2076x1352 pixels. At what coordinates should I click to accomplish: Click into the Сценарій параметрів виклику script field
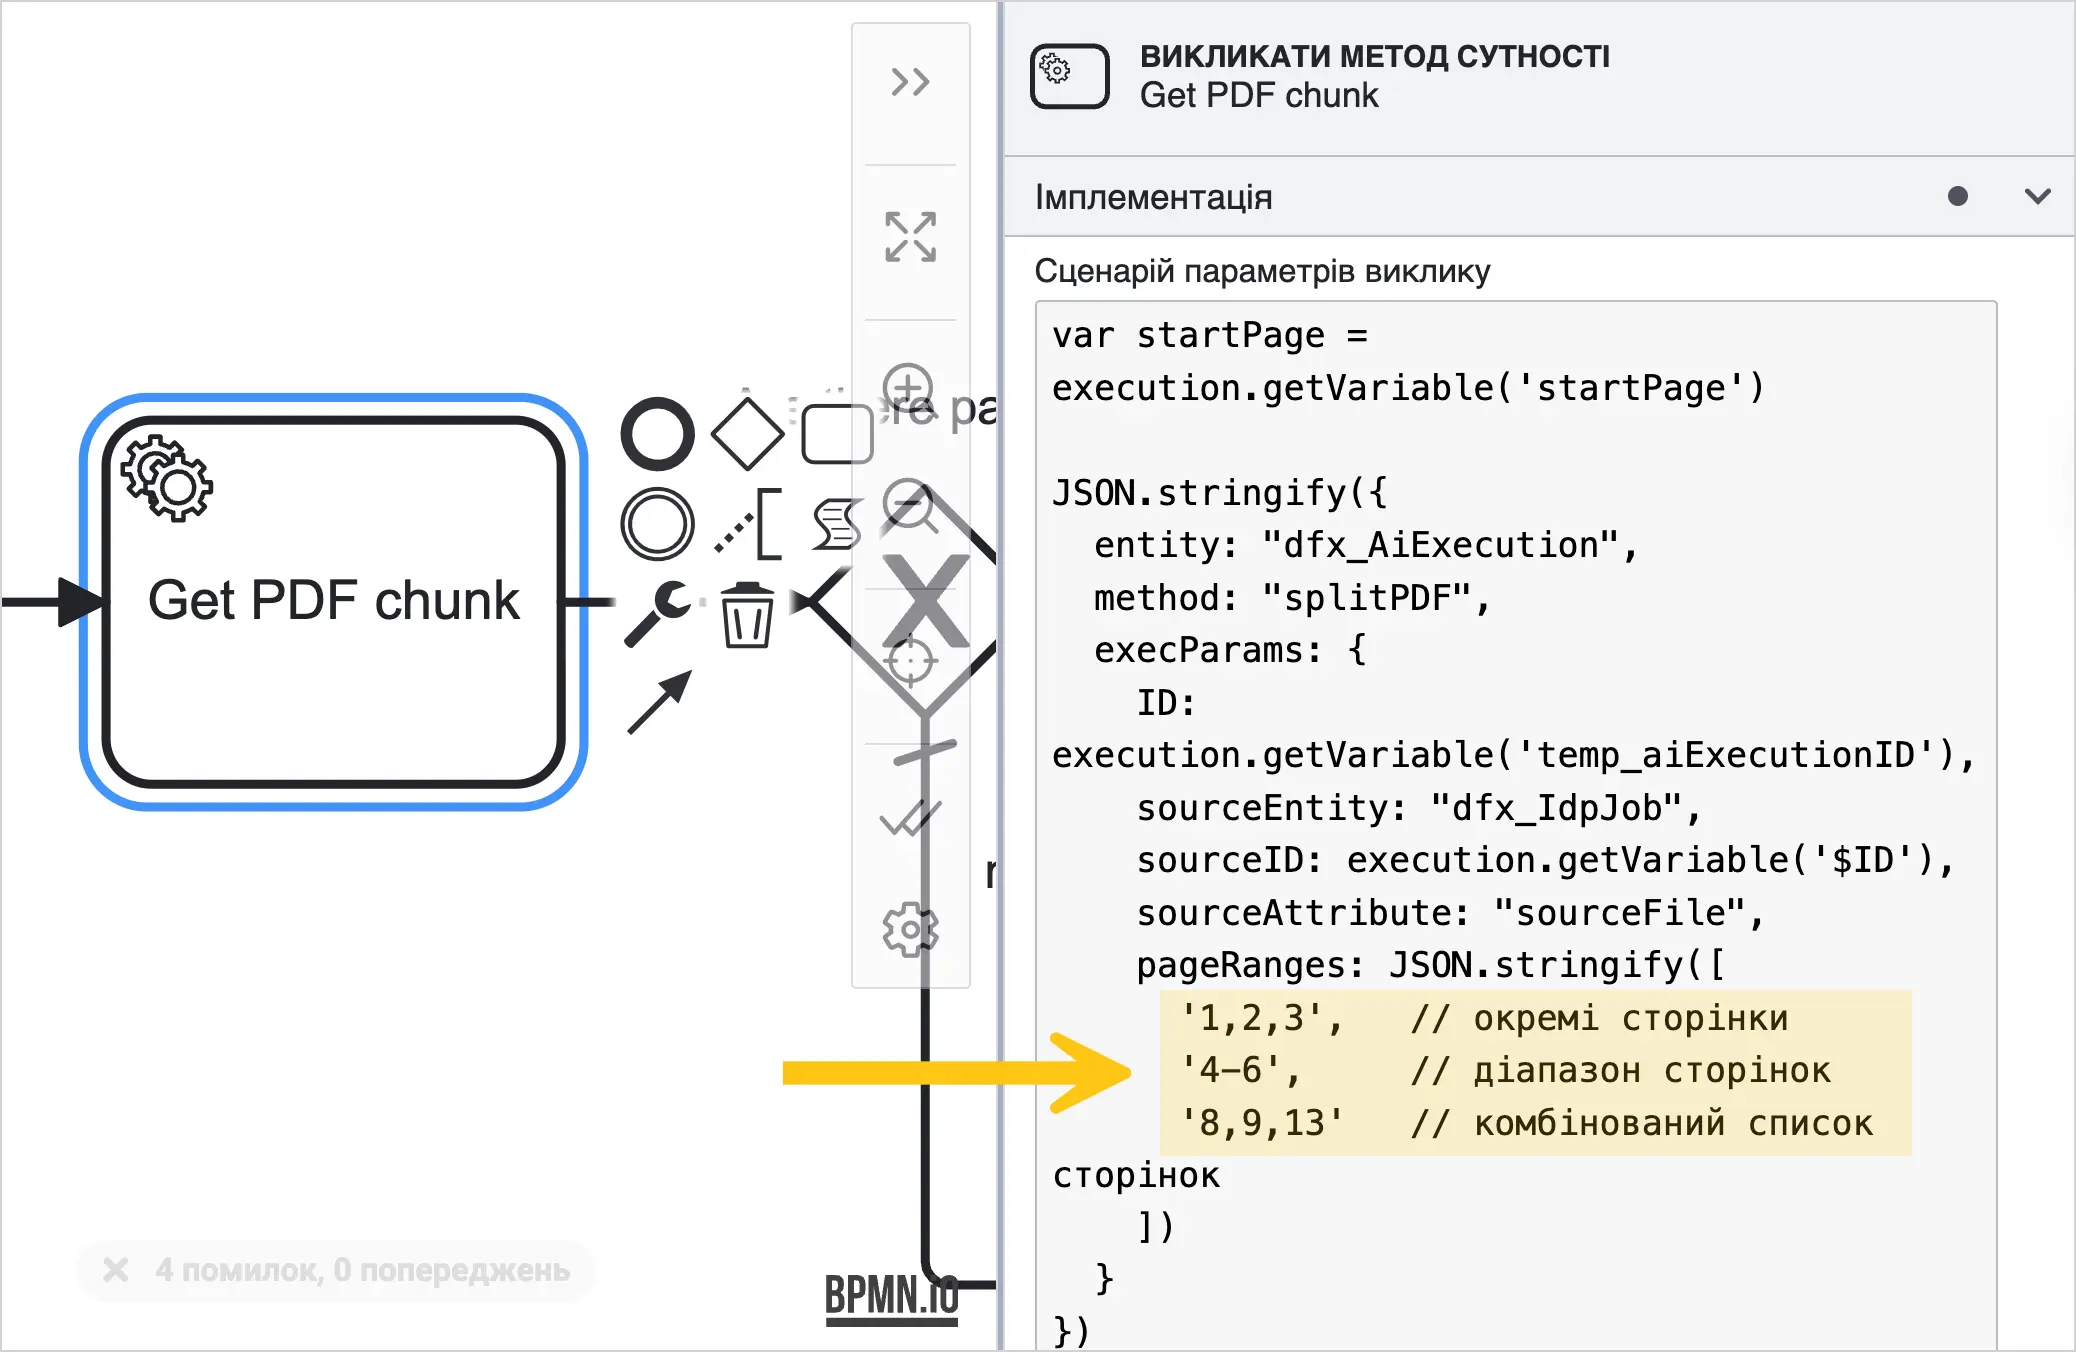[1516, 825]
